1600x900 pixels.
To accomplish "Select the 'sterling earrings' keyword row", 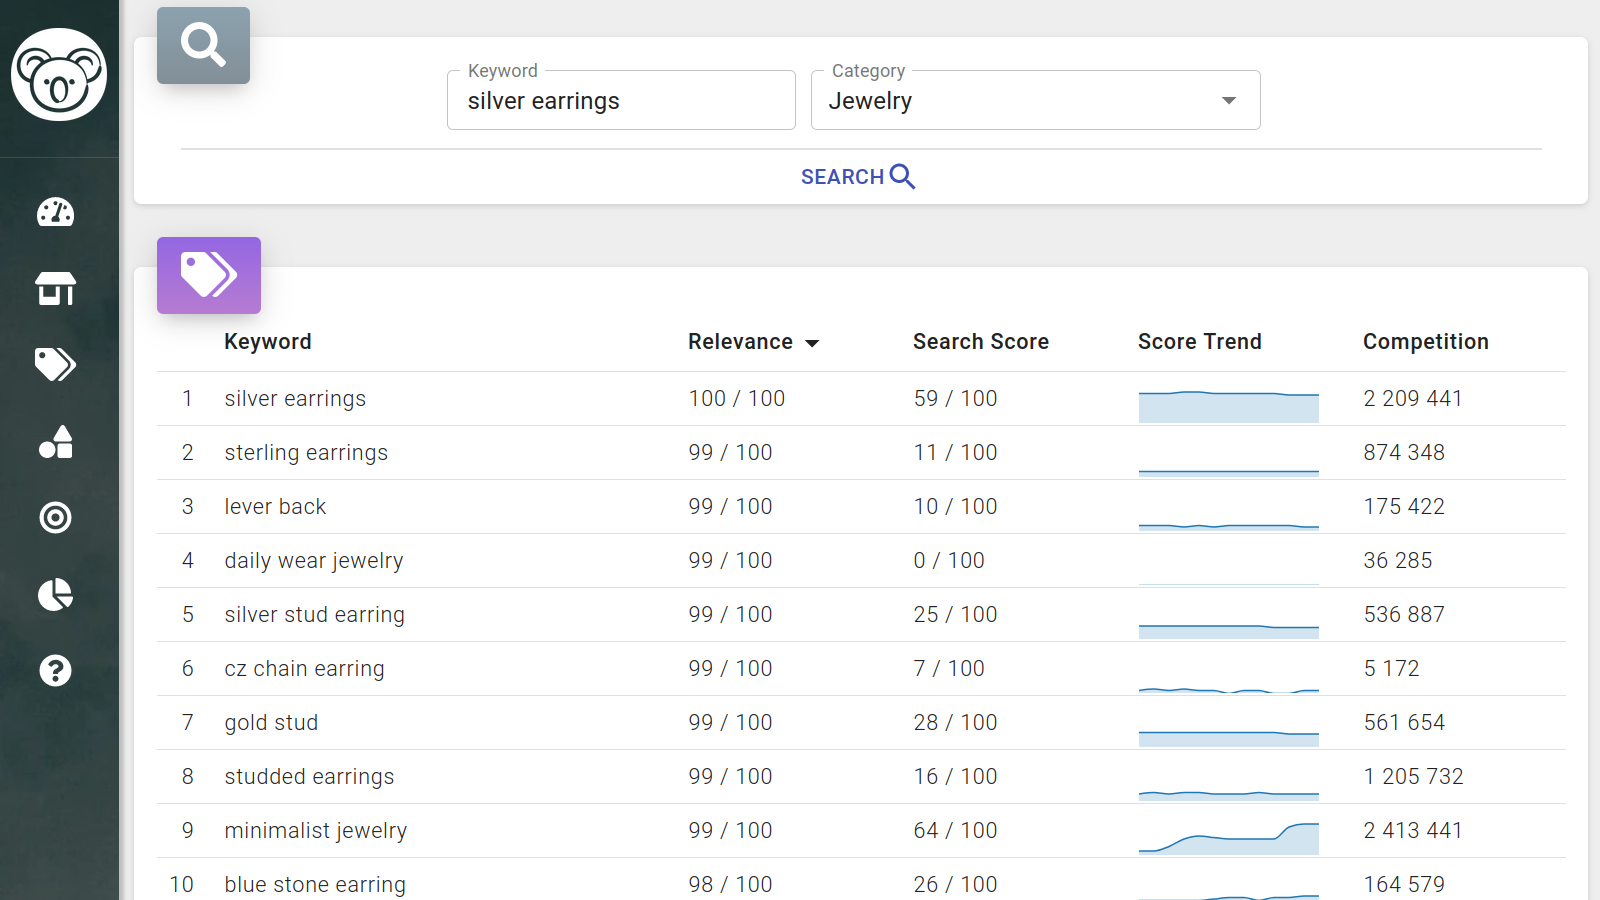I will point(306,453).
